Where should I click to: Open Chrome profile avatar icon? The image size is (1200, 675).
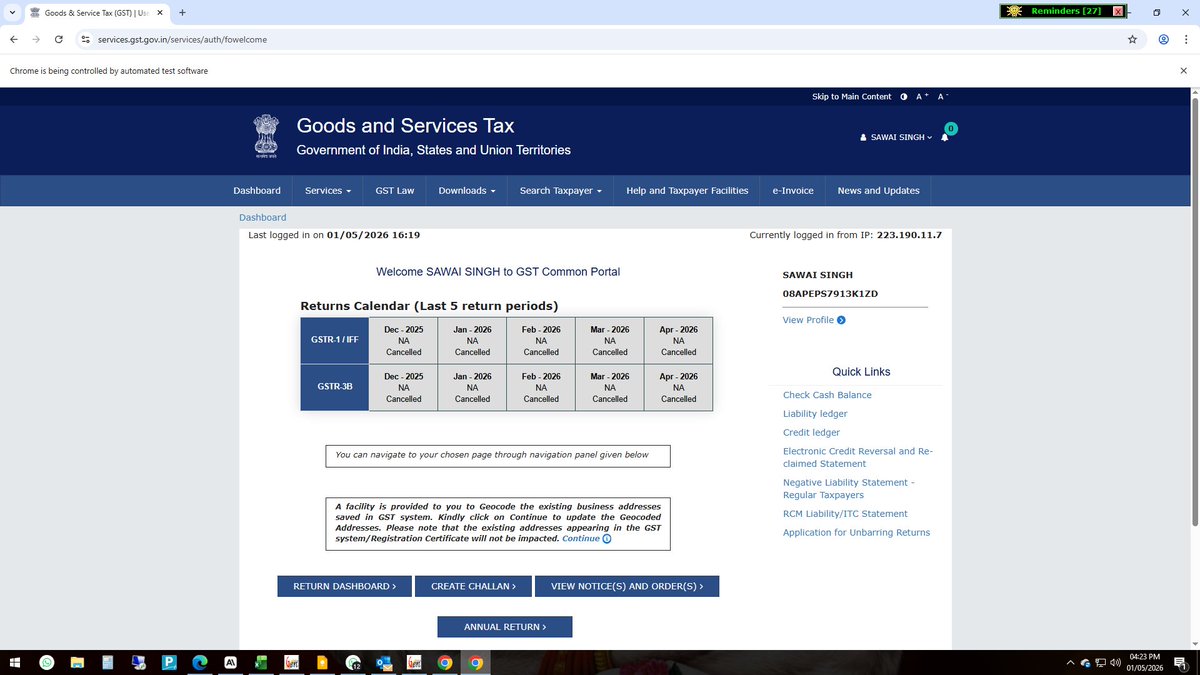(x=1163, y=40)
